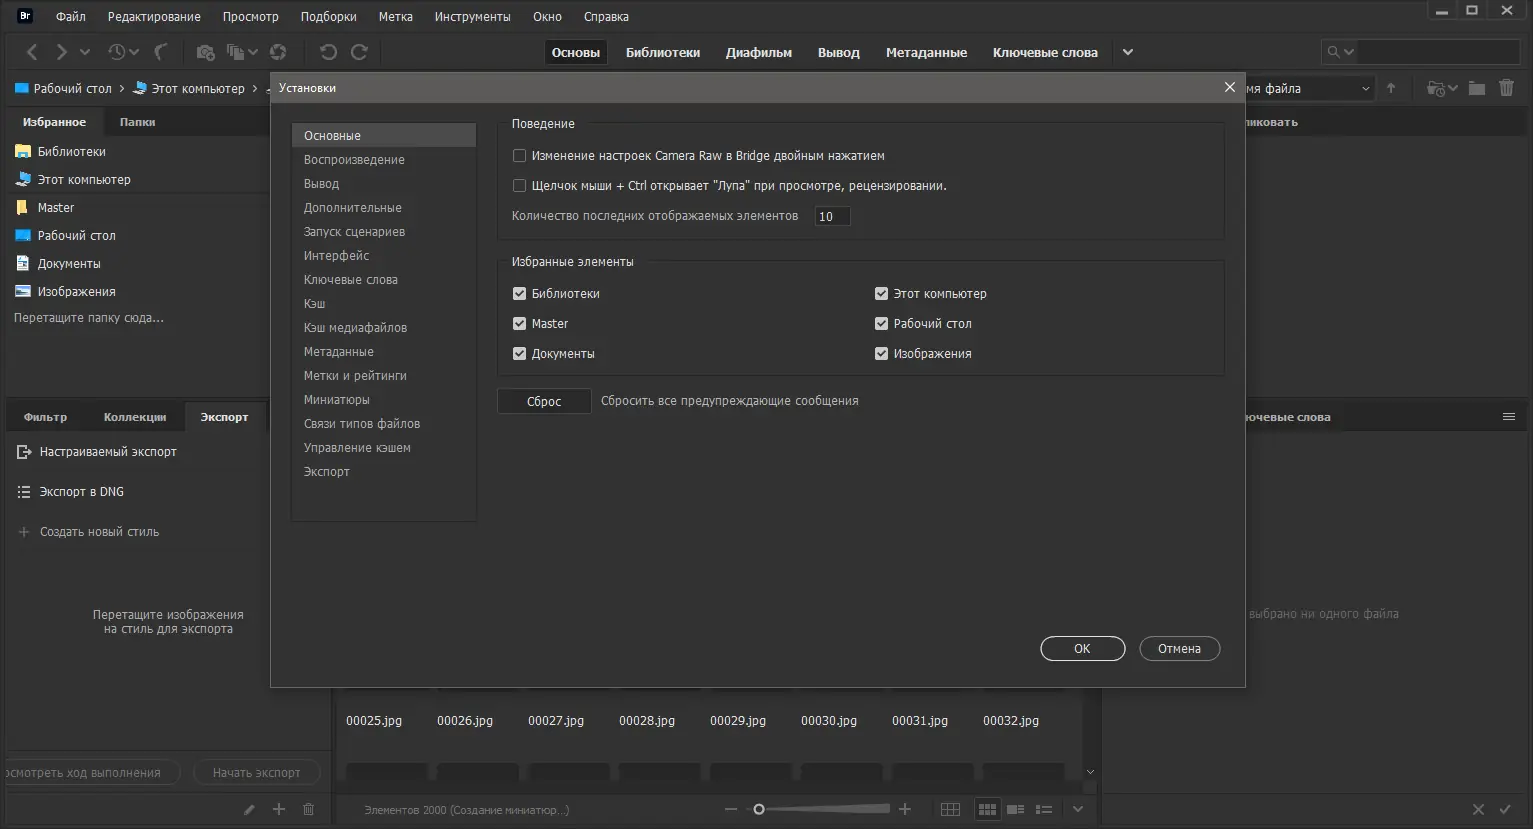Image resolution: width=1533 pixels, height=829 pixels.
Task: Click the recent files clock icon
Action: coord(117,52)
